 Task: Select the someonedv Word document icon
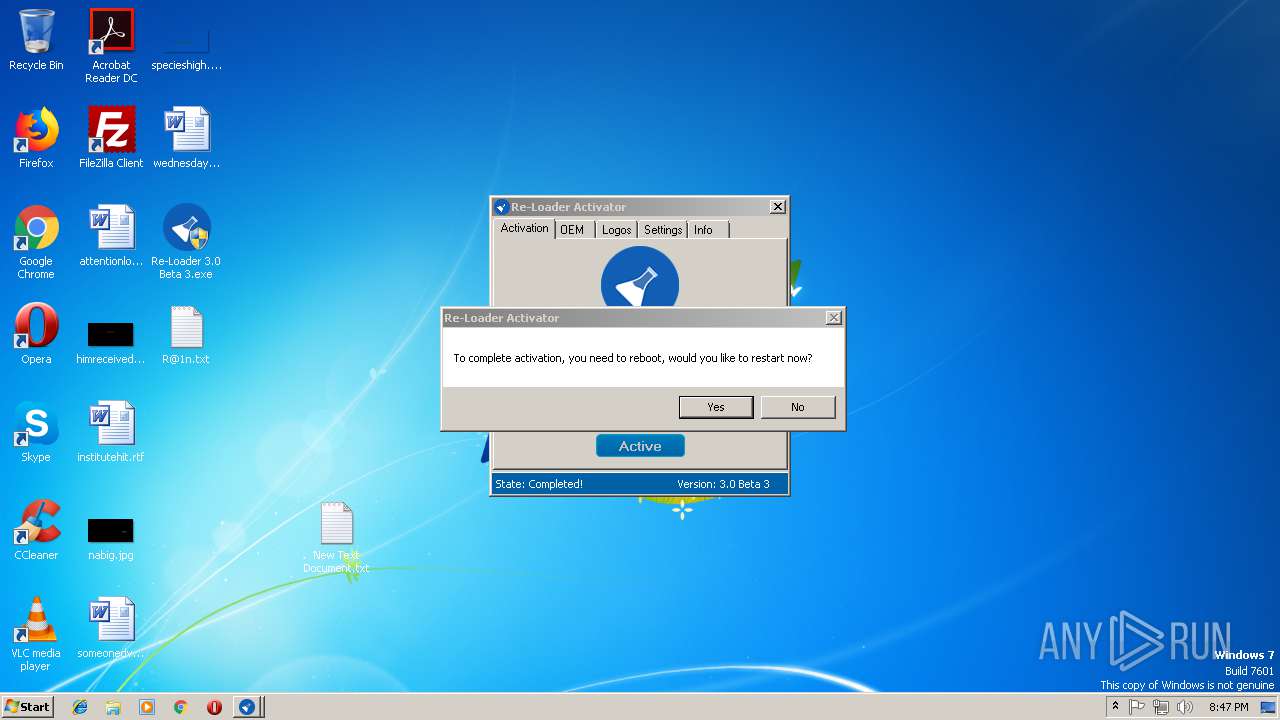(111, 628)
